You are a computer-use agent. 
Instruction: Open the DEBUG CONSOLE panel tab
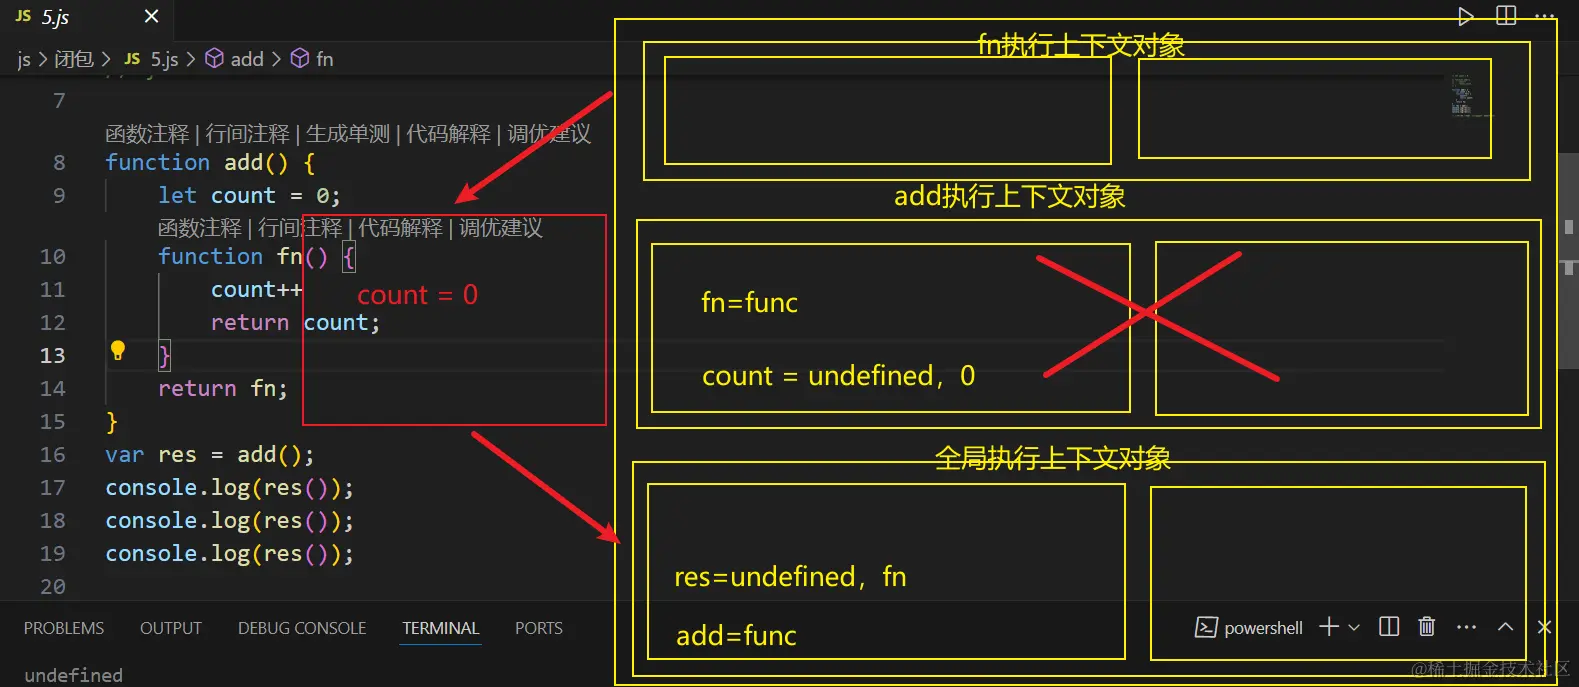coord(302,628)
